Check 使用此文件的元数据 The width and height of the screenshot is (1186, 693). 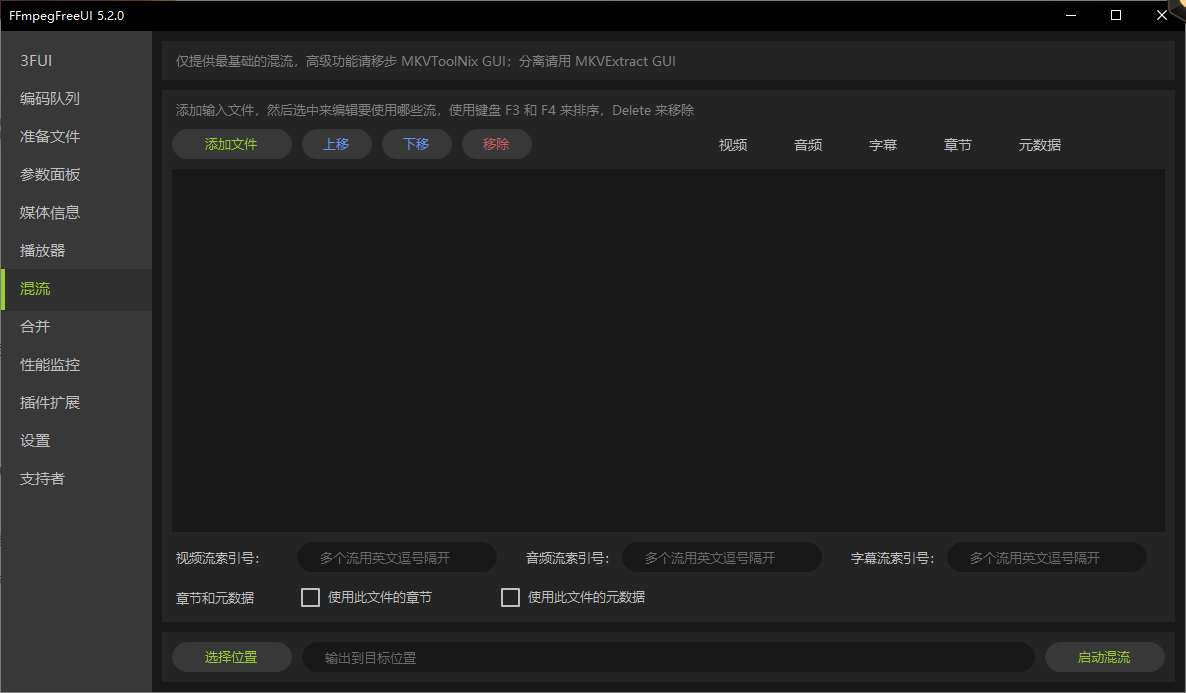tap(509, 597)
